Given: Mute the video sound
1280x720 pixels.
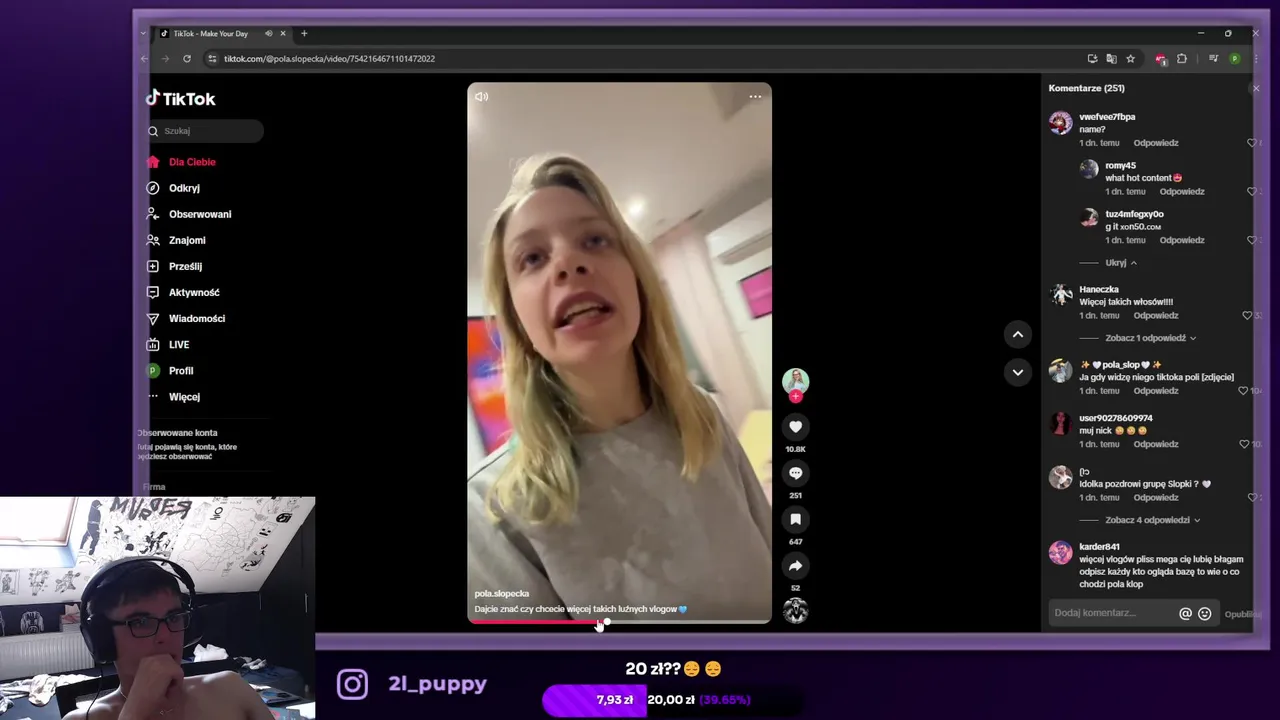Looking at the screenshot, I should coord(482,97).
